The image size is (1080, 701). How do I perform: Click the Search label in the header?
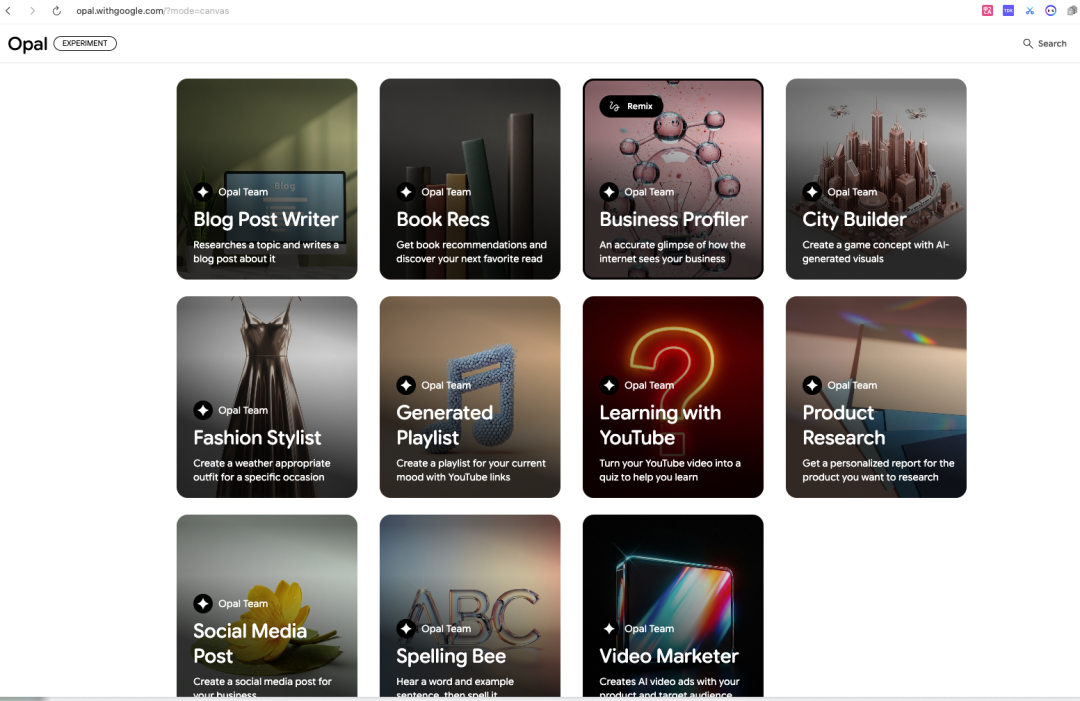[x=1052, y=43]
